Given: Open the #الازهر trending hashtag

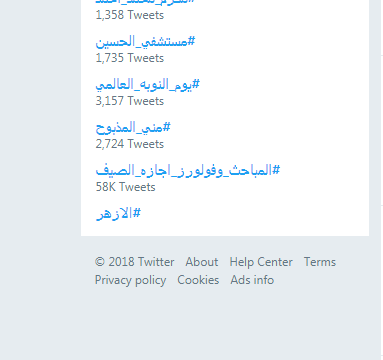Looking at the screenshot, I should pyautogui.click(x=118, y=213).
